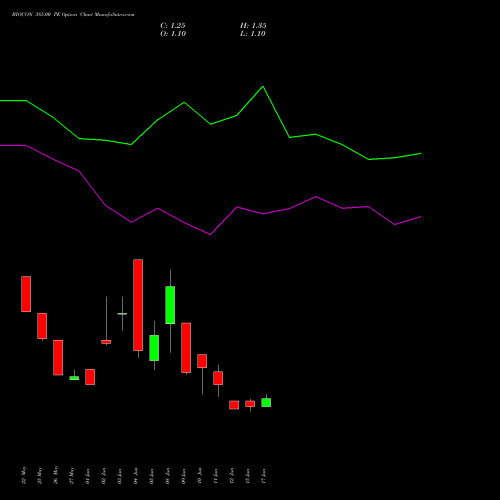
Task: Click the lowest dip of the purple line
Action: coord(210,234)
